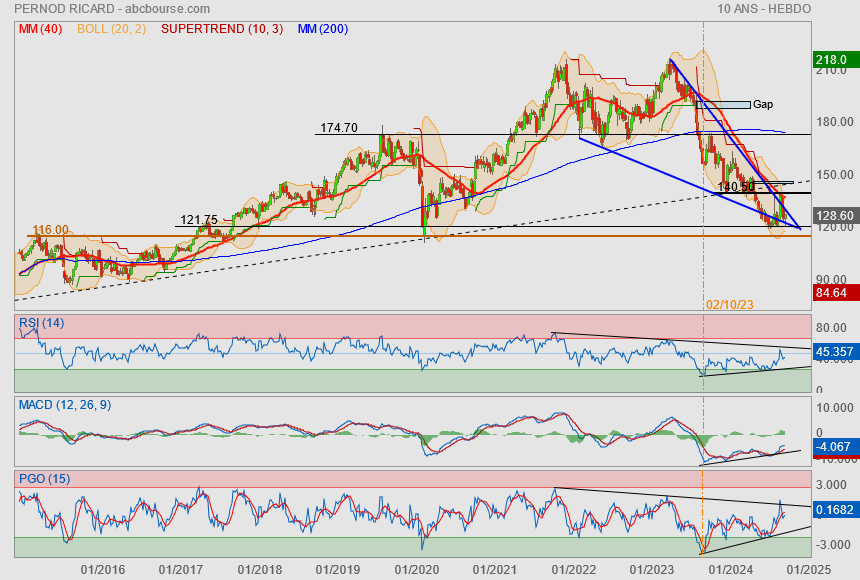This screenshot has height=580, width=860.
Task: Click the MACD value tag -4.067
Action: point(837,447)
